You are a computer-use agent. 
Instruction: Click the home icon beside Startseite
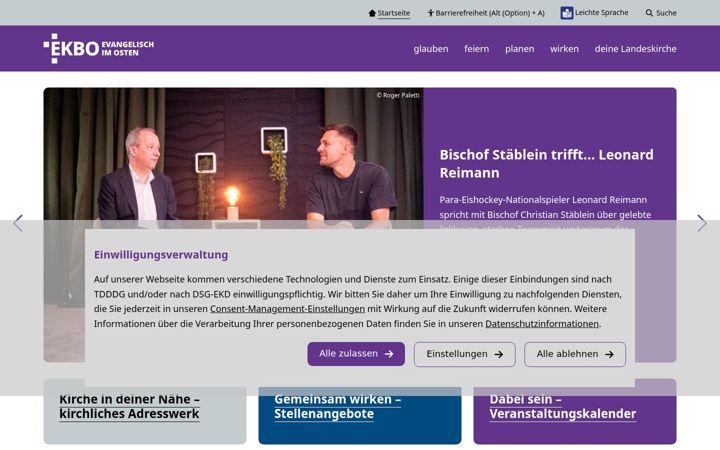pyautogui.click(x=372, y=13)
